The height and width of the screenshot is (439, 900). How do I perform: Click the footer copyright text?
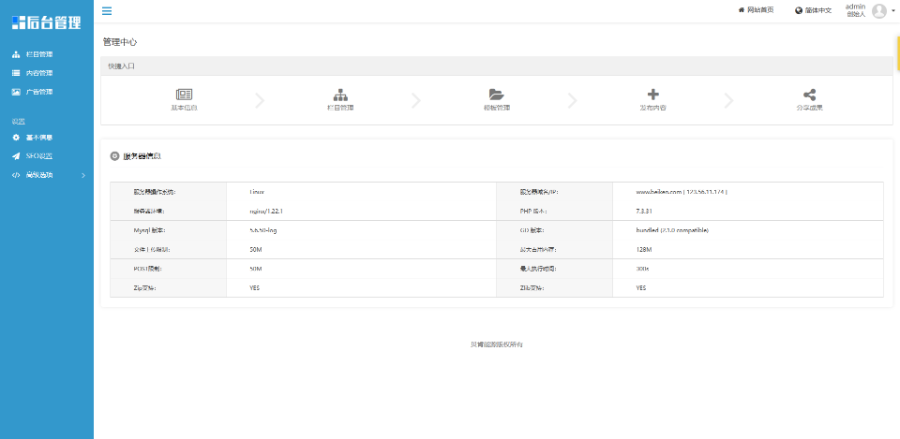(x=496, y=344)
